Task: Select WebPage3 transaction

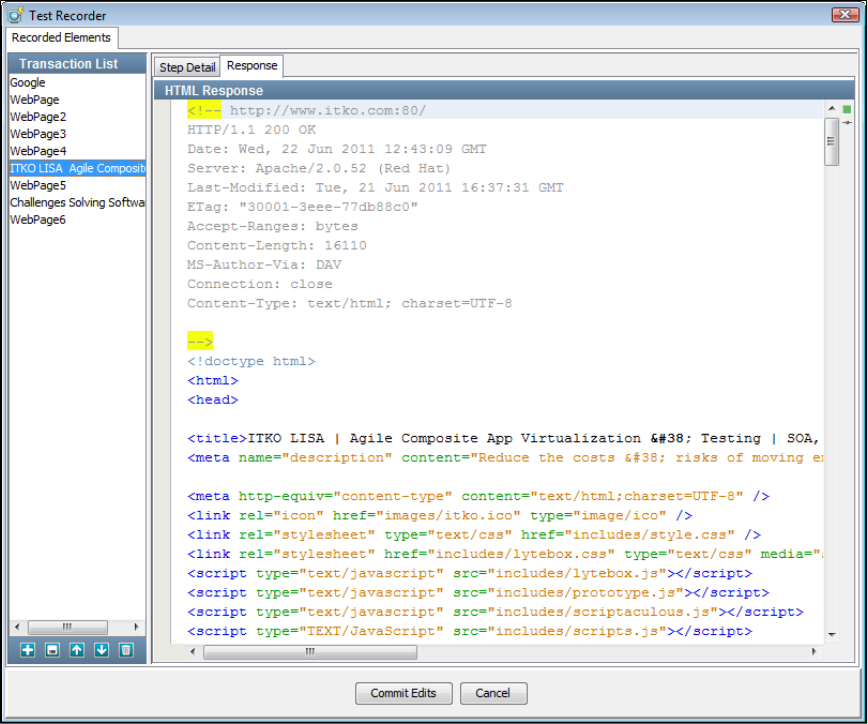Action: (x=78, y=134)
